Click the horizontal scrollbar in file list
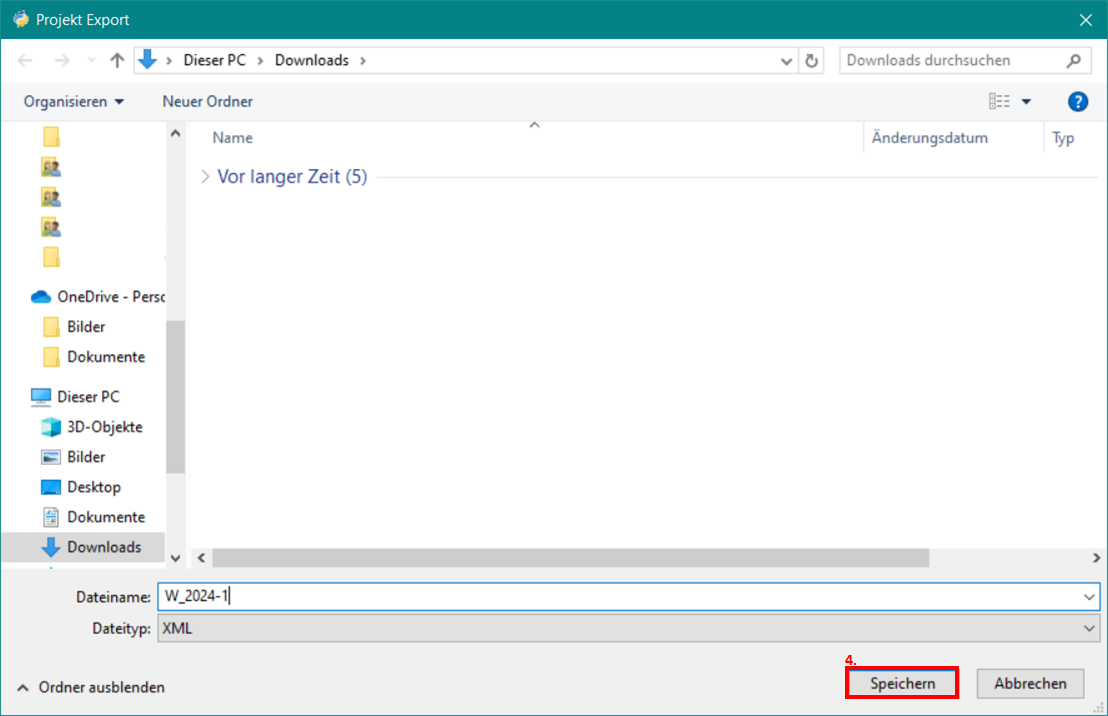This screenshot has height=716, width=1108. pyautogui.click(x=570, y=557)
